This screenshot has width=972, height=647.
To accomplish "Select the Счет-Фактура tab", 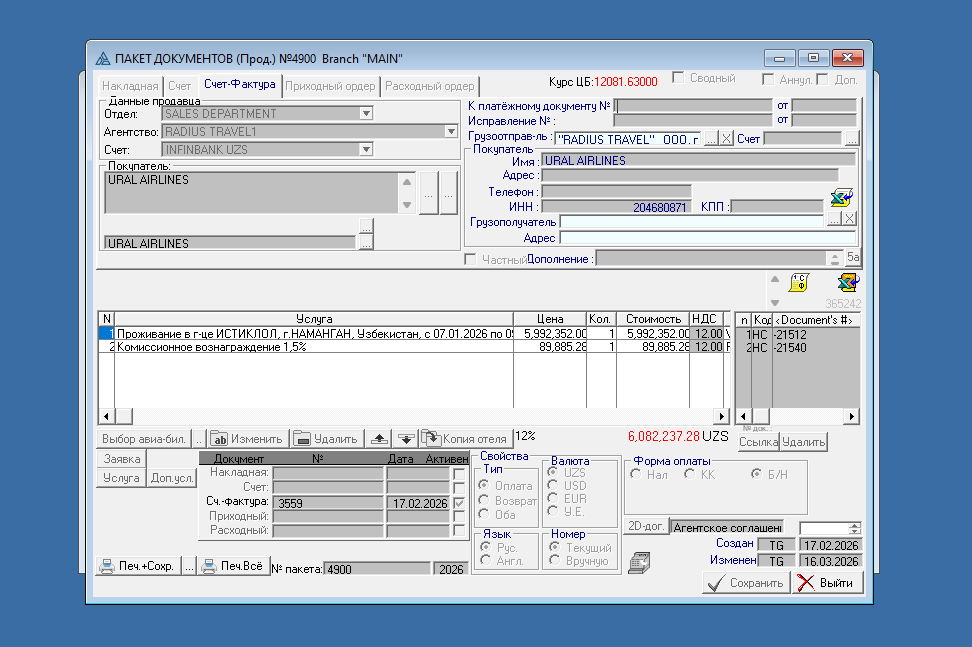I will [x=240, y=84].
